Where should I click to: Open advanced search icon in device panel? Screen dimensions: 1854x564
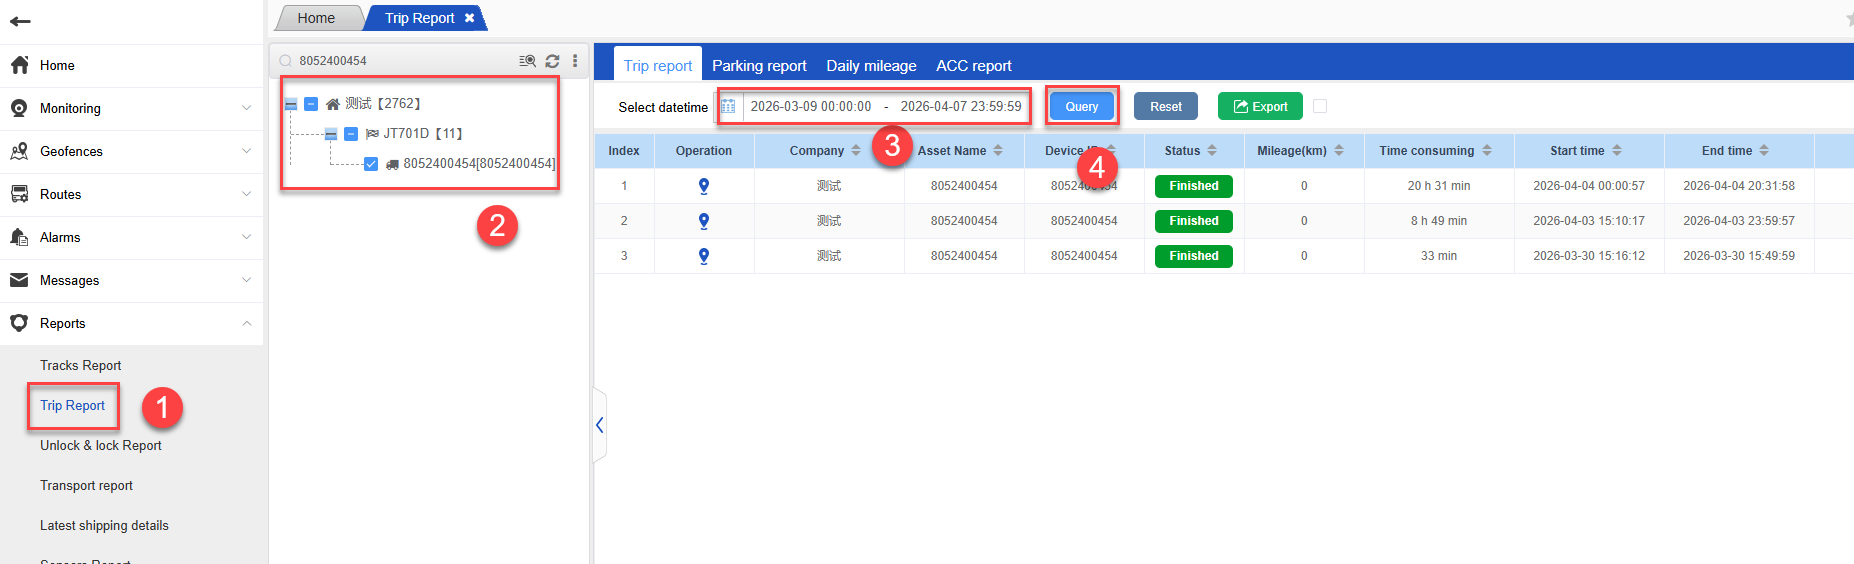tap(527, 61)
